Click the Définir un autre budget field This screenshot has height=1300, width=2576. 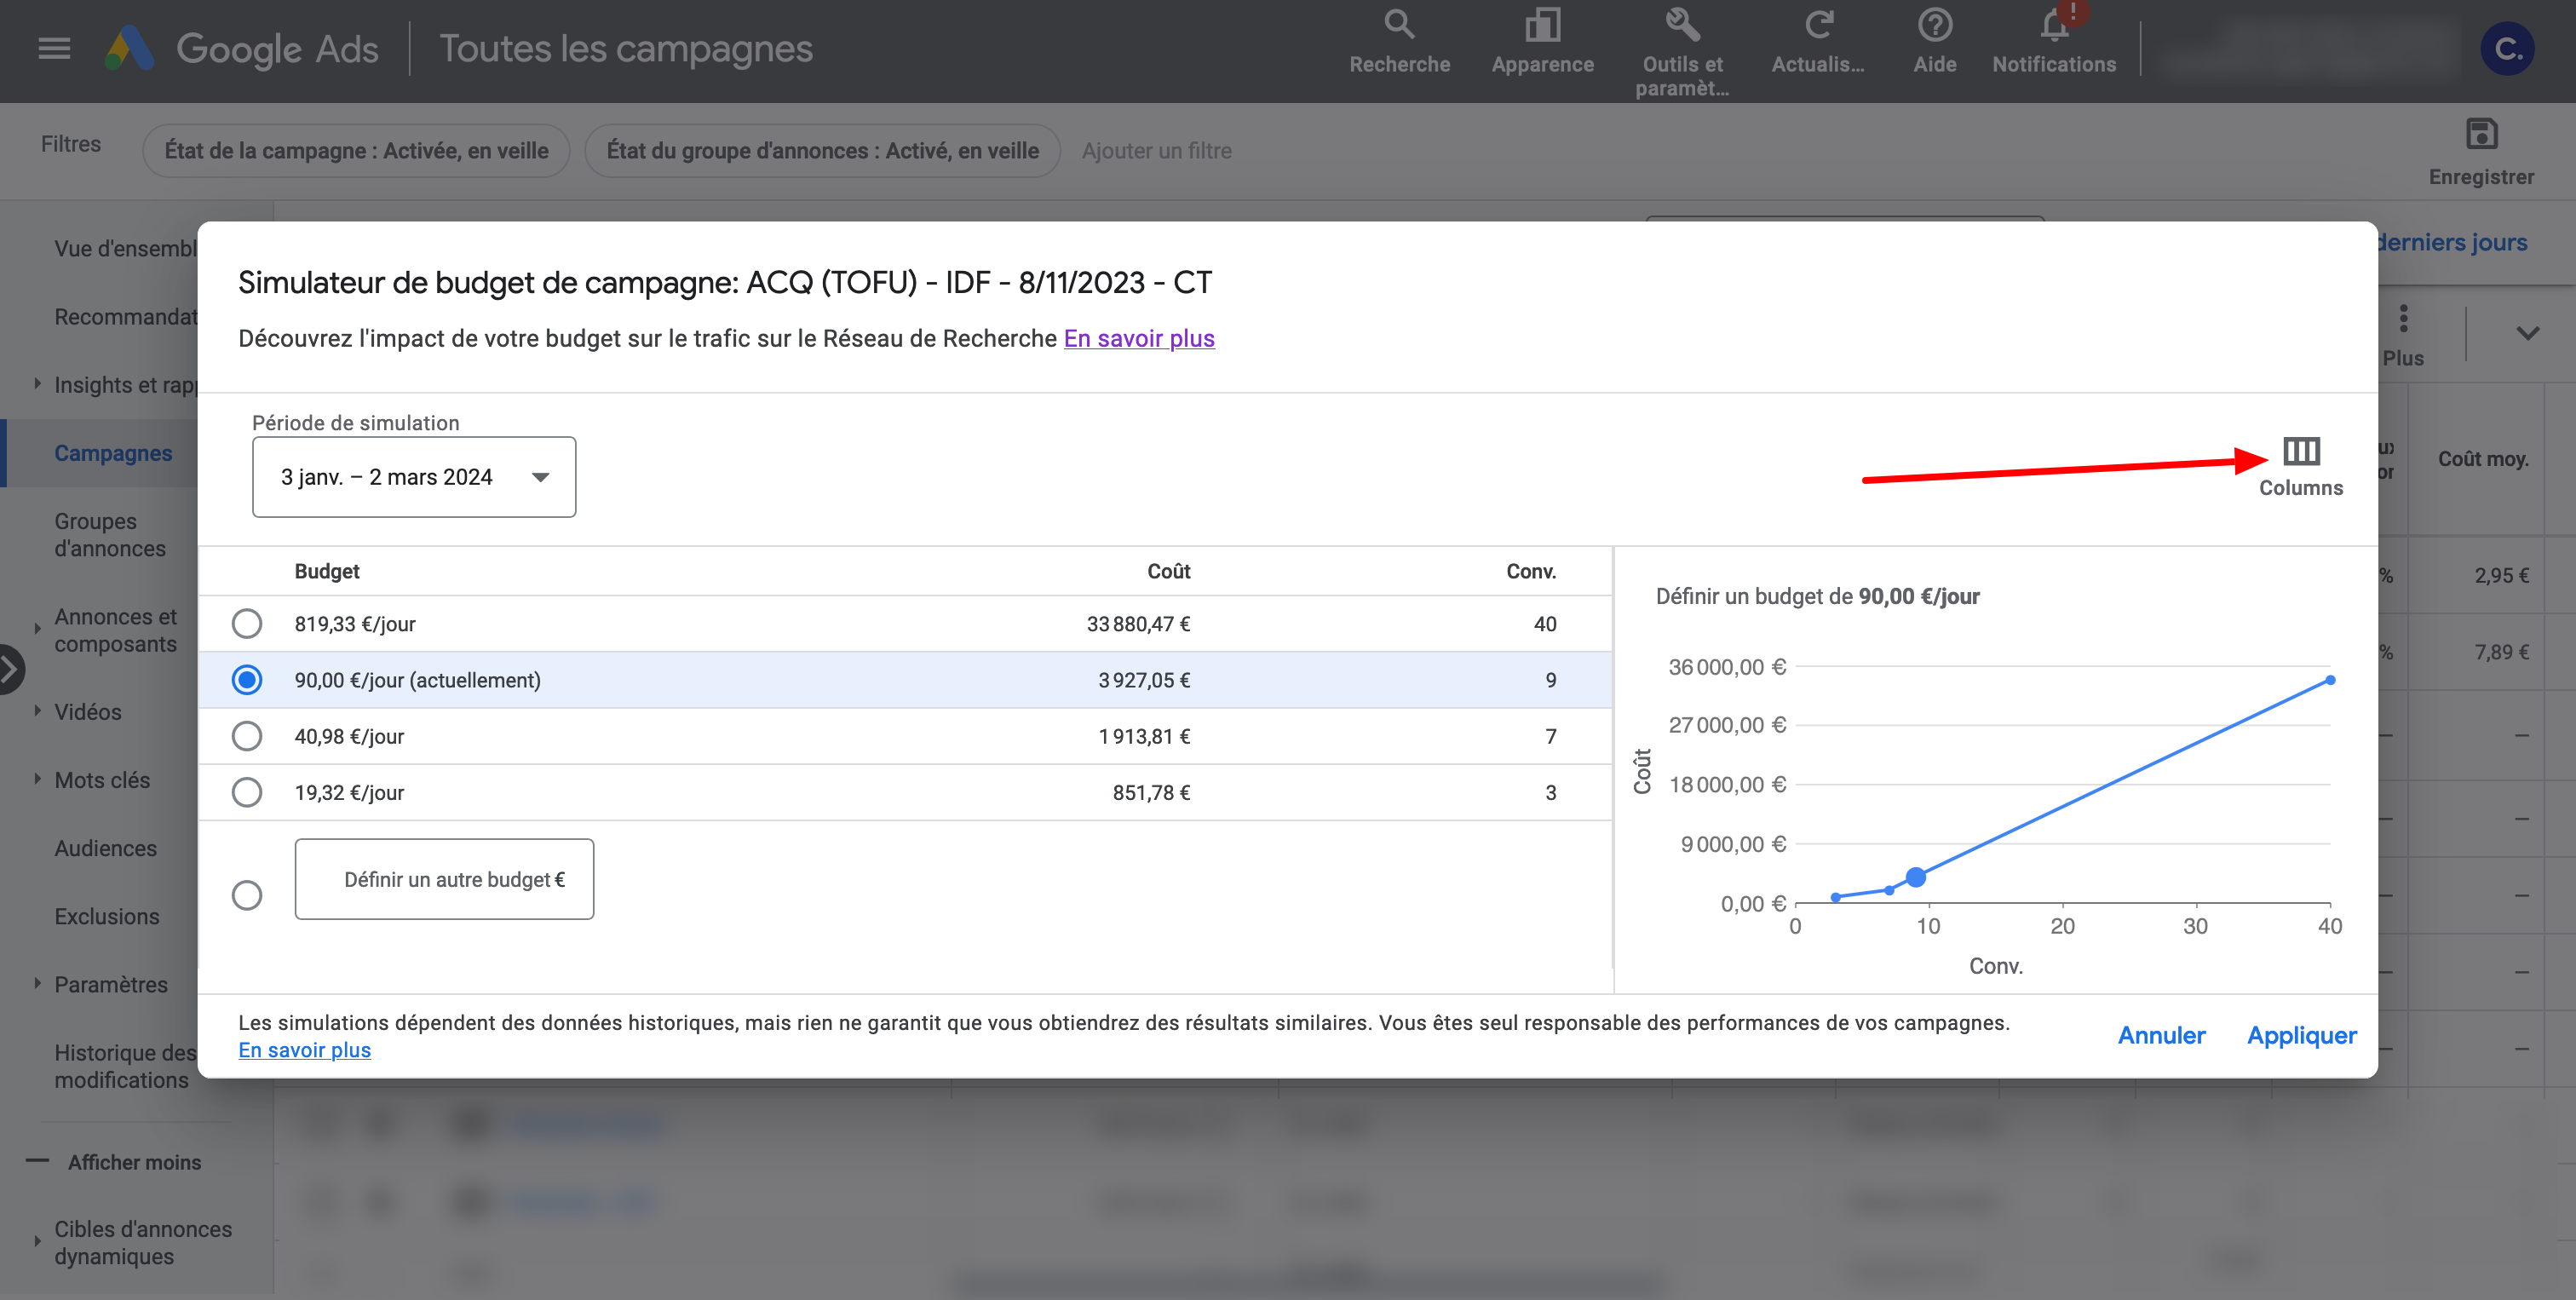click(x=444, y=879)
